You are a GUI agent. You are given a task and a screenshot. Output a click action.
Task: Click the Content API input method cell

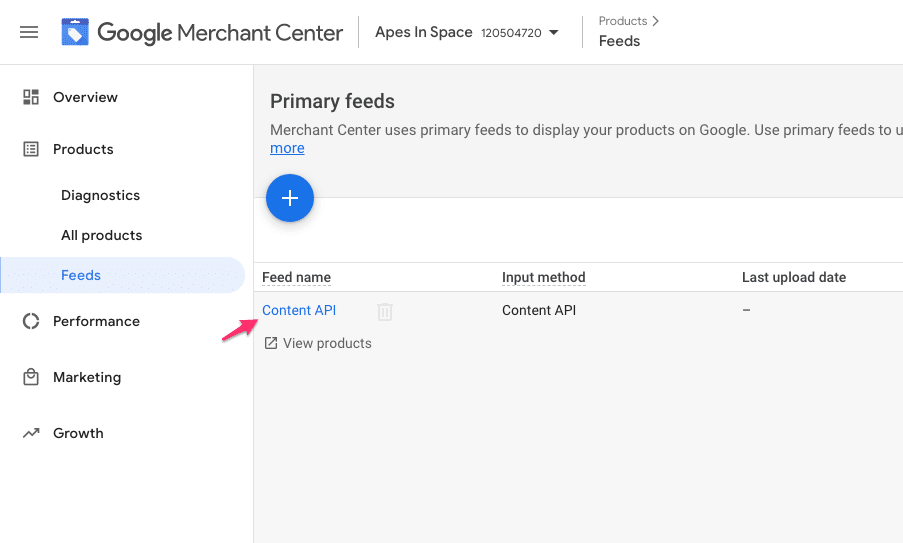click(539, 310)
